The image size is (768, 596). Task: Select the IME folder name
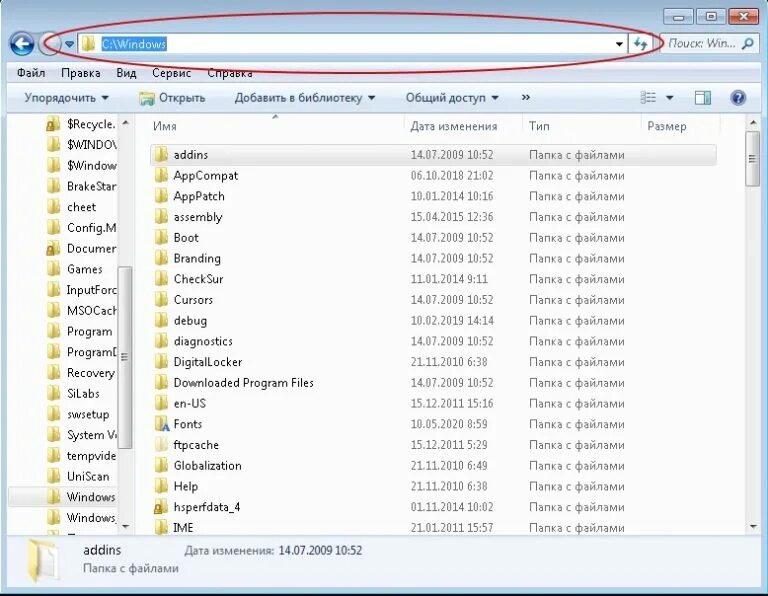point(183,527)
